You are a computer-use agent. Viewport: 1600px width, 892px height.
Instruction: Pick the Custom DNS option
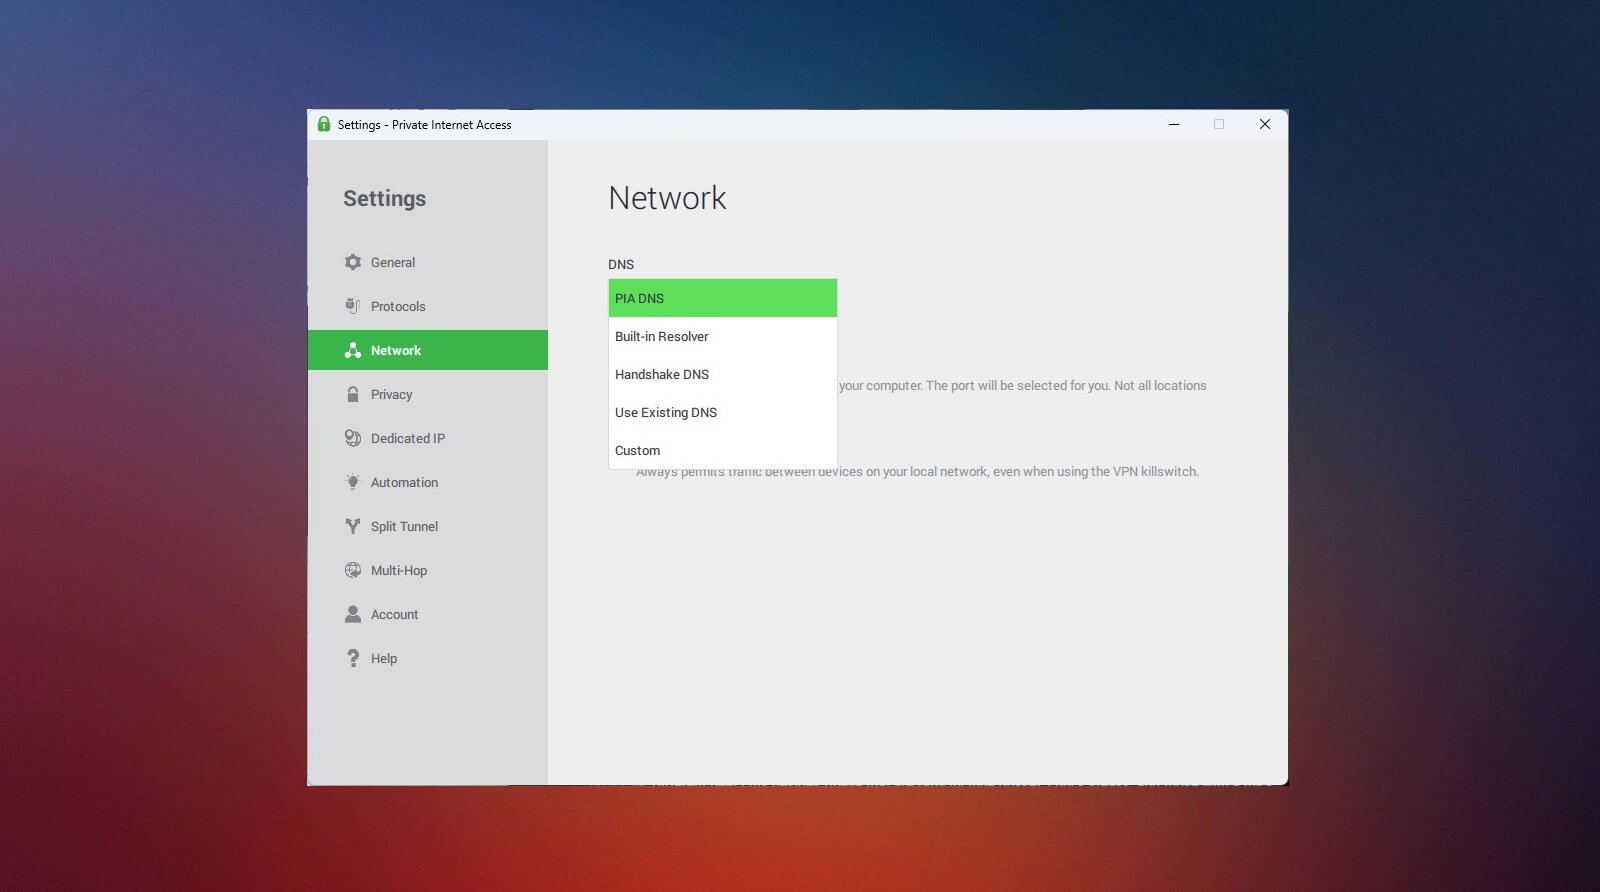(x=723, y=450)
